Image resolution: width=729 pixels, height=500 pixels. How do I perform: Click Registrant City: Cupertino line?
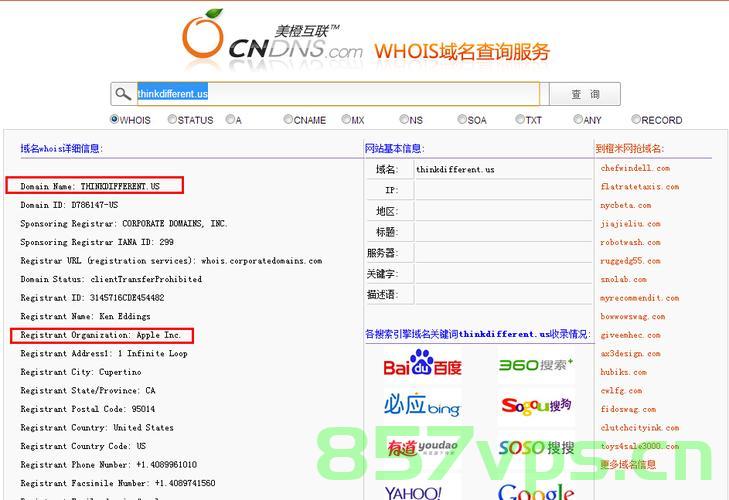point(81,372)
